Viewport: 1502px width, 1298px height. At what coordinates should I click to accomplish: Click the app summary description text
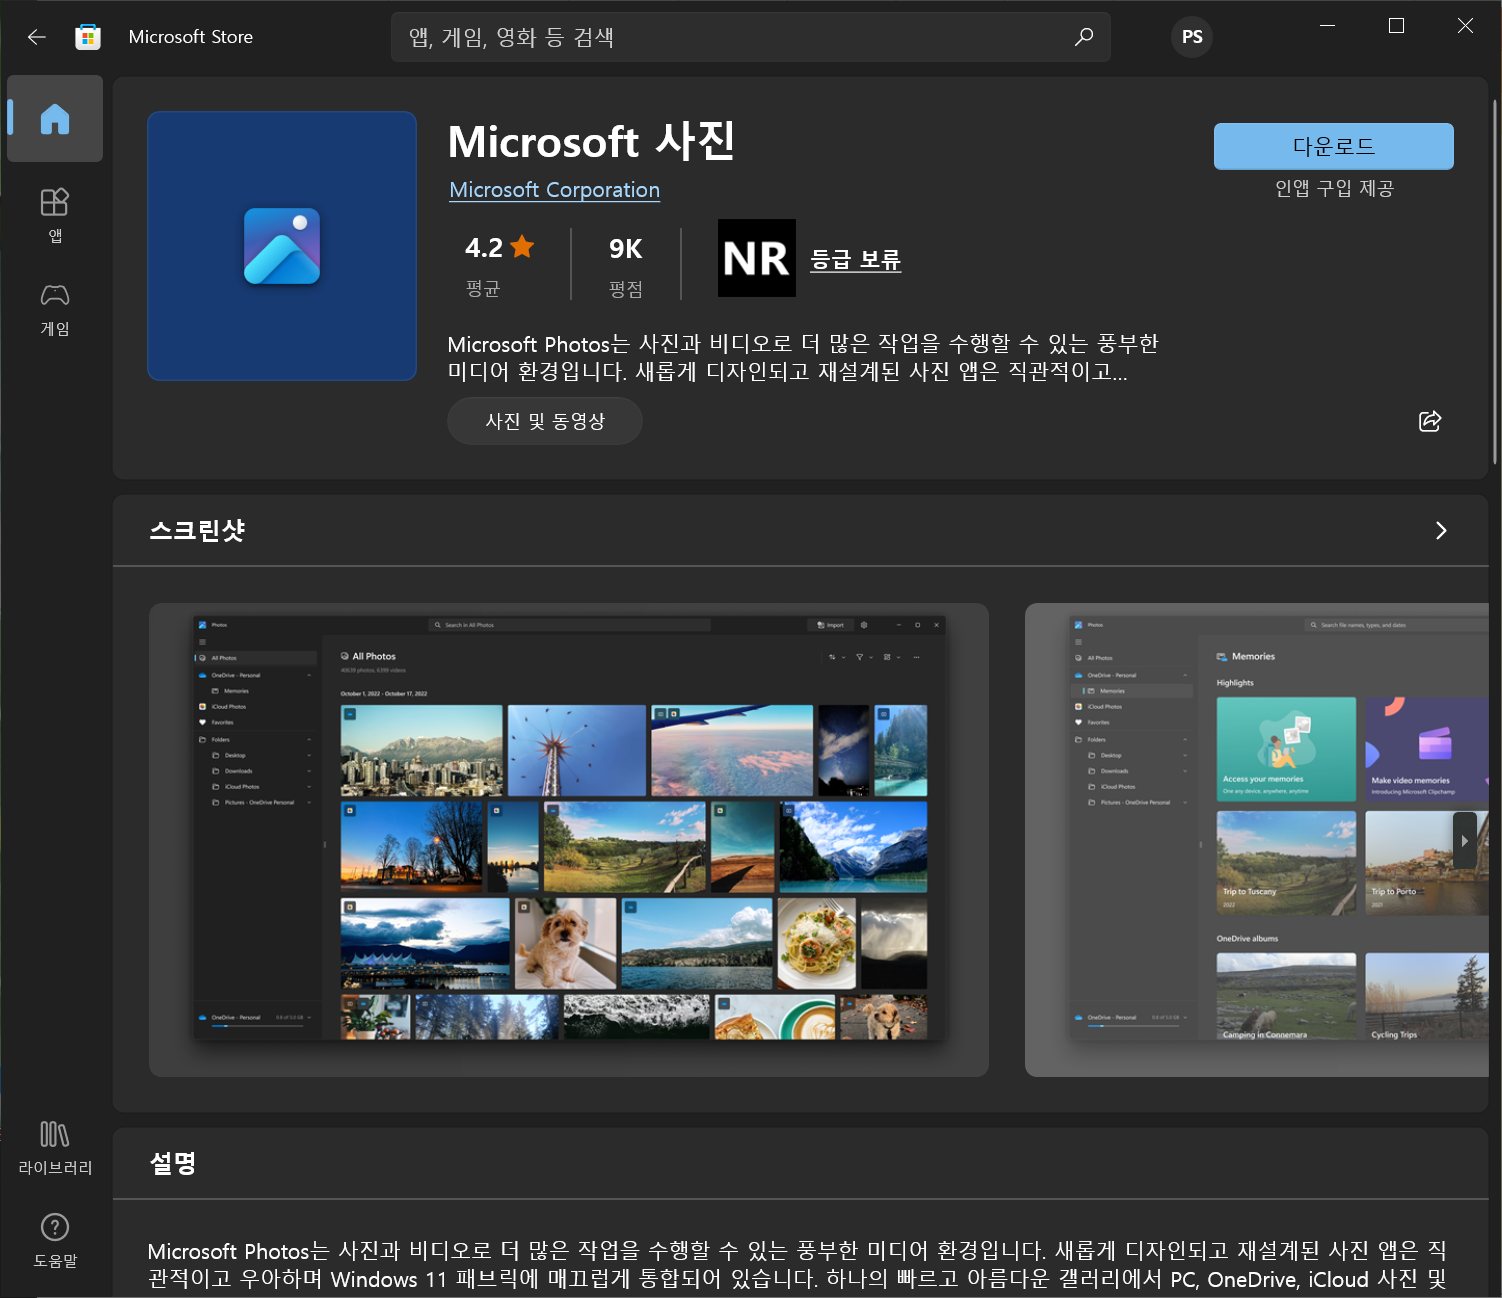pos(803,358)
